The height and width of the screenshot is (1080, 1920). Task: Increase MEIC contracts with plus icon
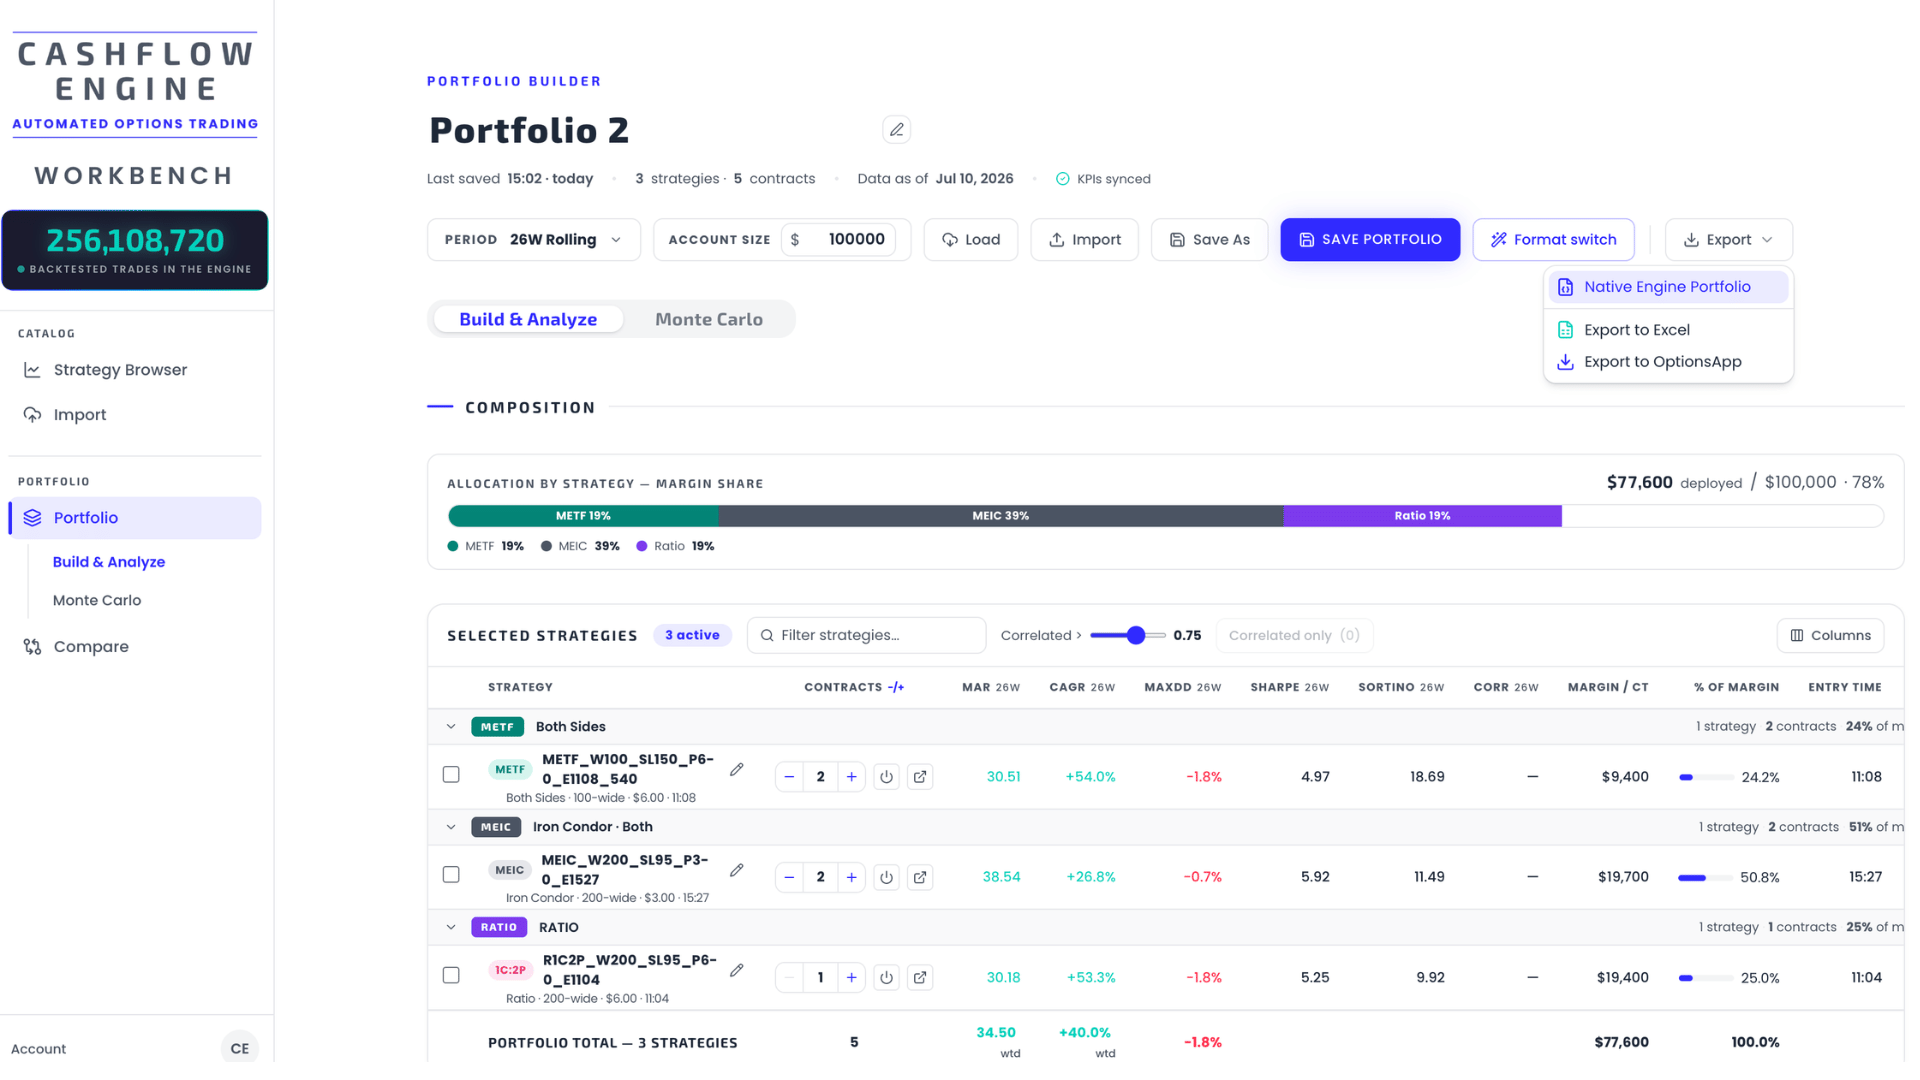(851, 877)
